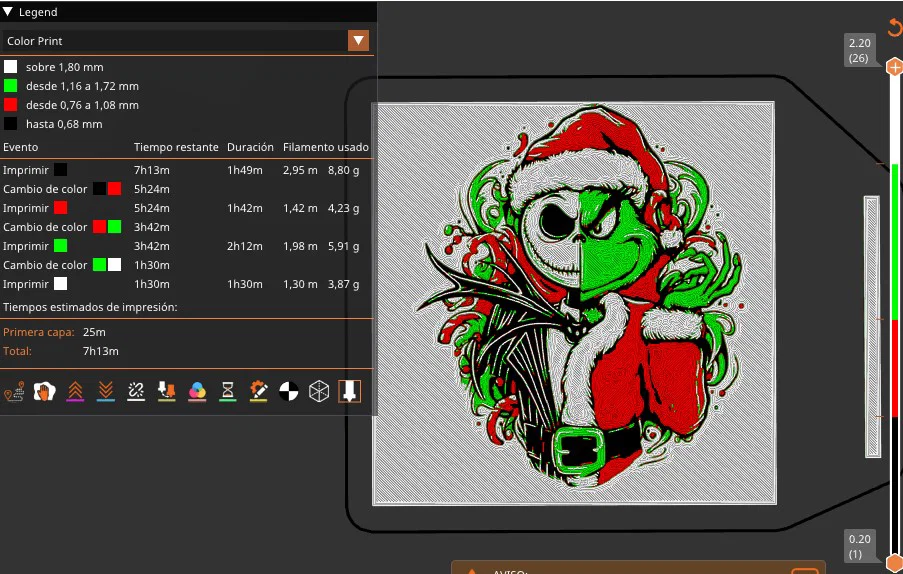The image size is (903, 574).
Task: Toggle travel moves visibility icon
Action: click(14, 391)
